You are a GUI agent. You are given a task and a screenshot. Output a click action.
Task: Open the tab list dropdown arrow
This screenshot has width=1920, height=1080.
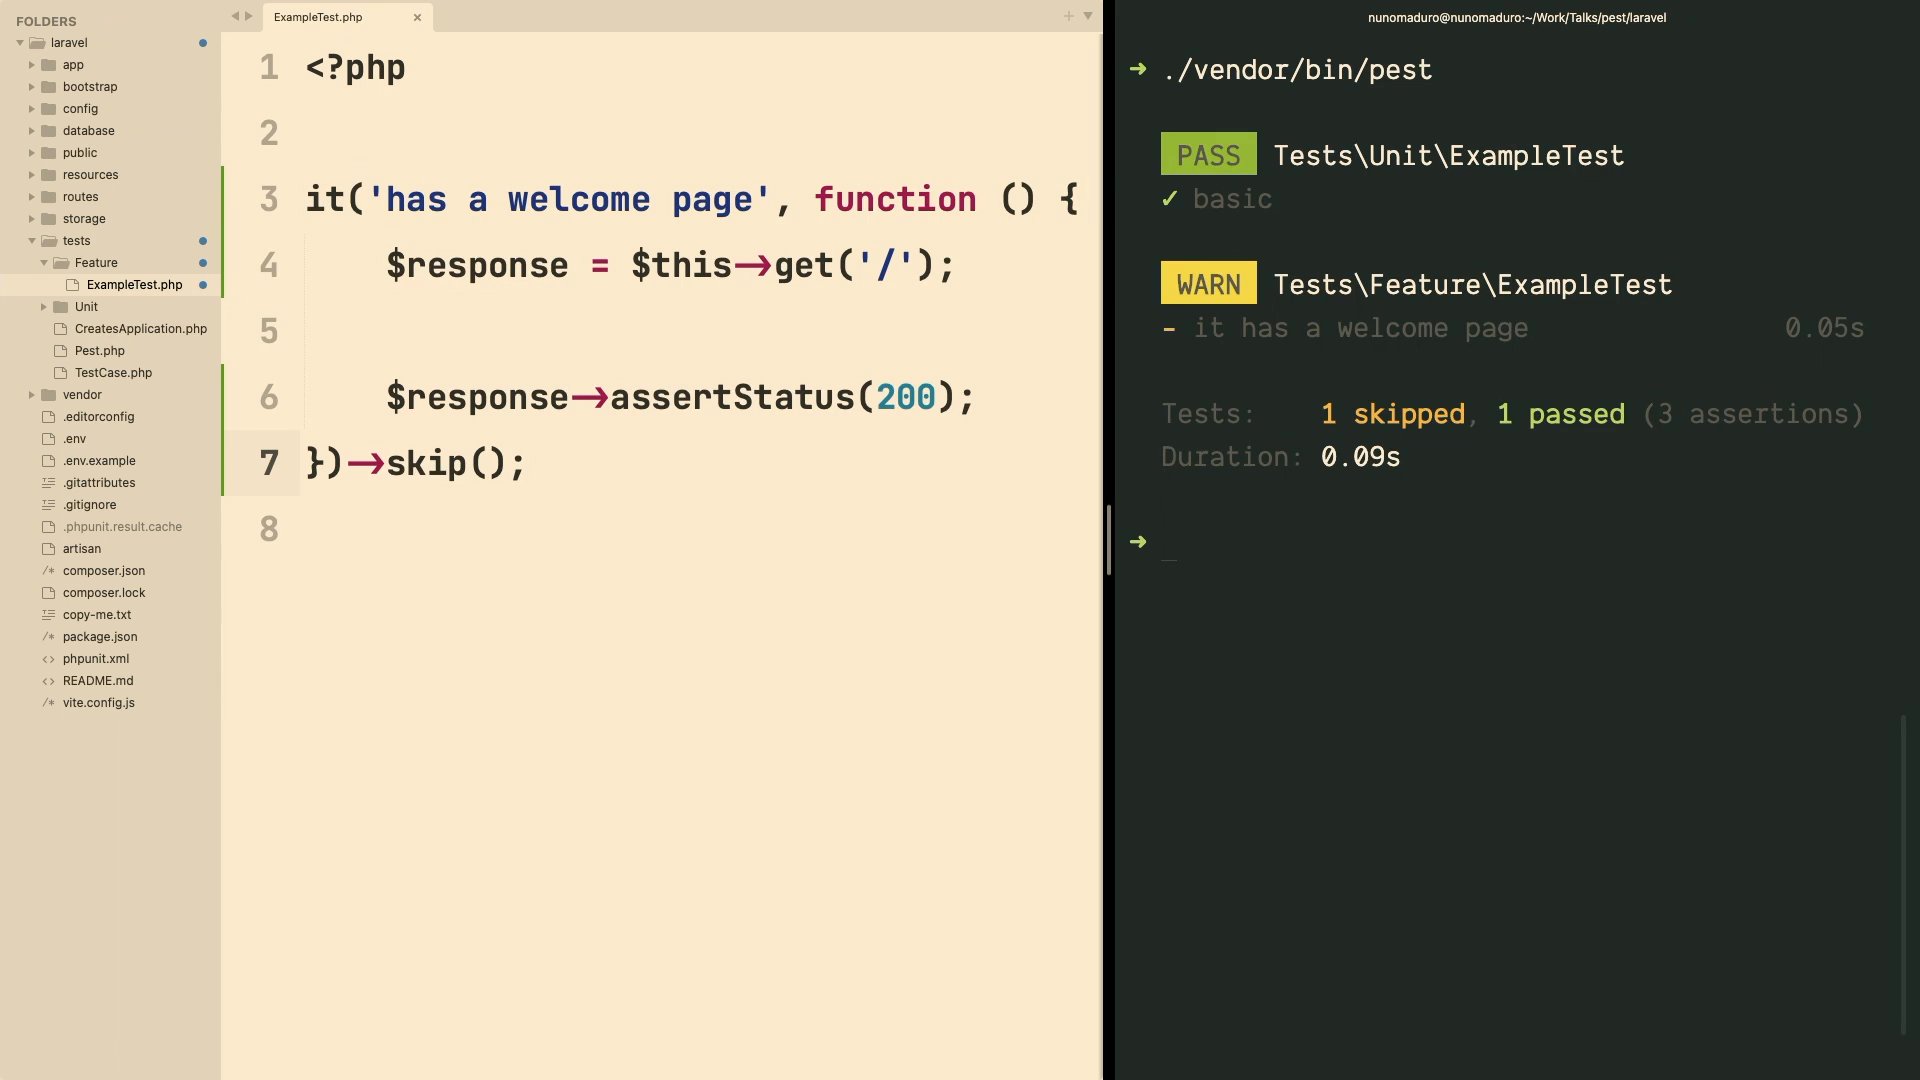point(1088,16)
